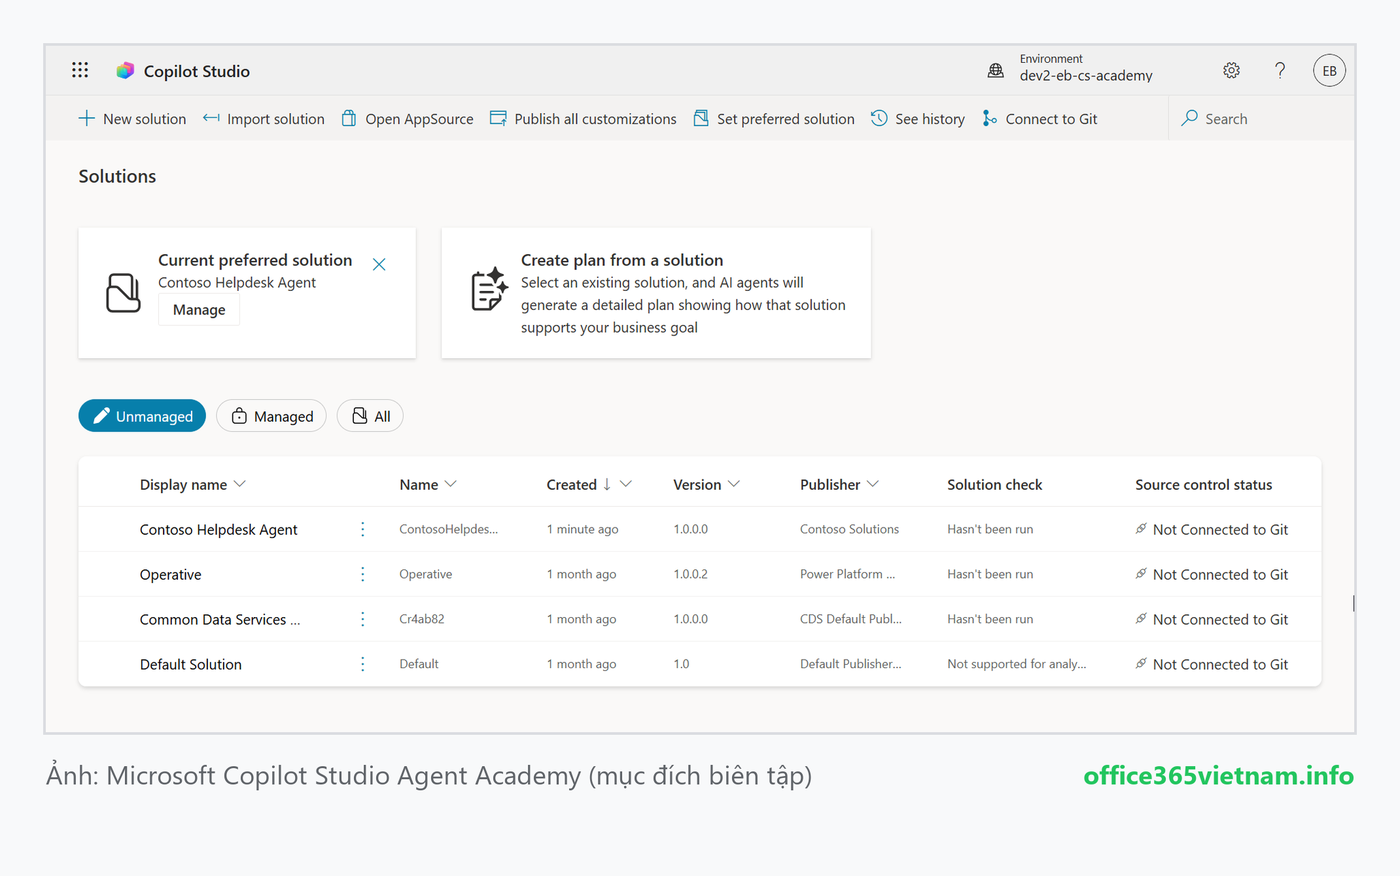The width and height of the screenshot is (1400, 876).
Task: Click the See history clock icon
Action: [x=879, y=118]
